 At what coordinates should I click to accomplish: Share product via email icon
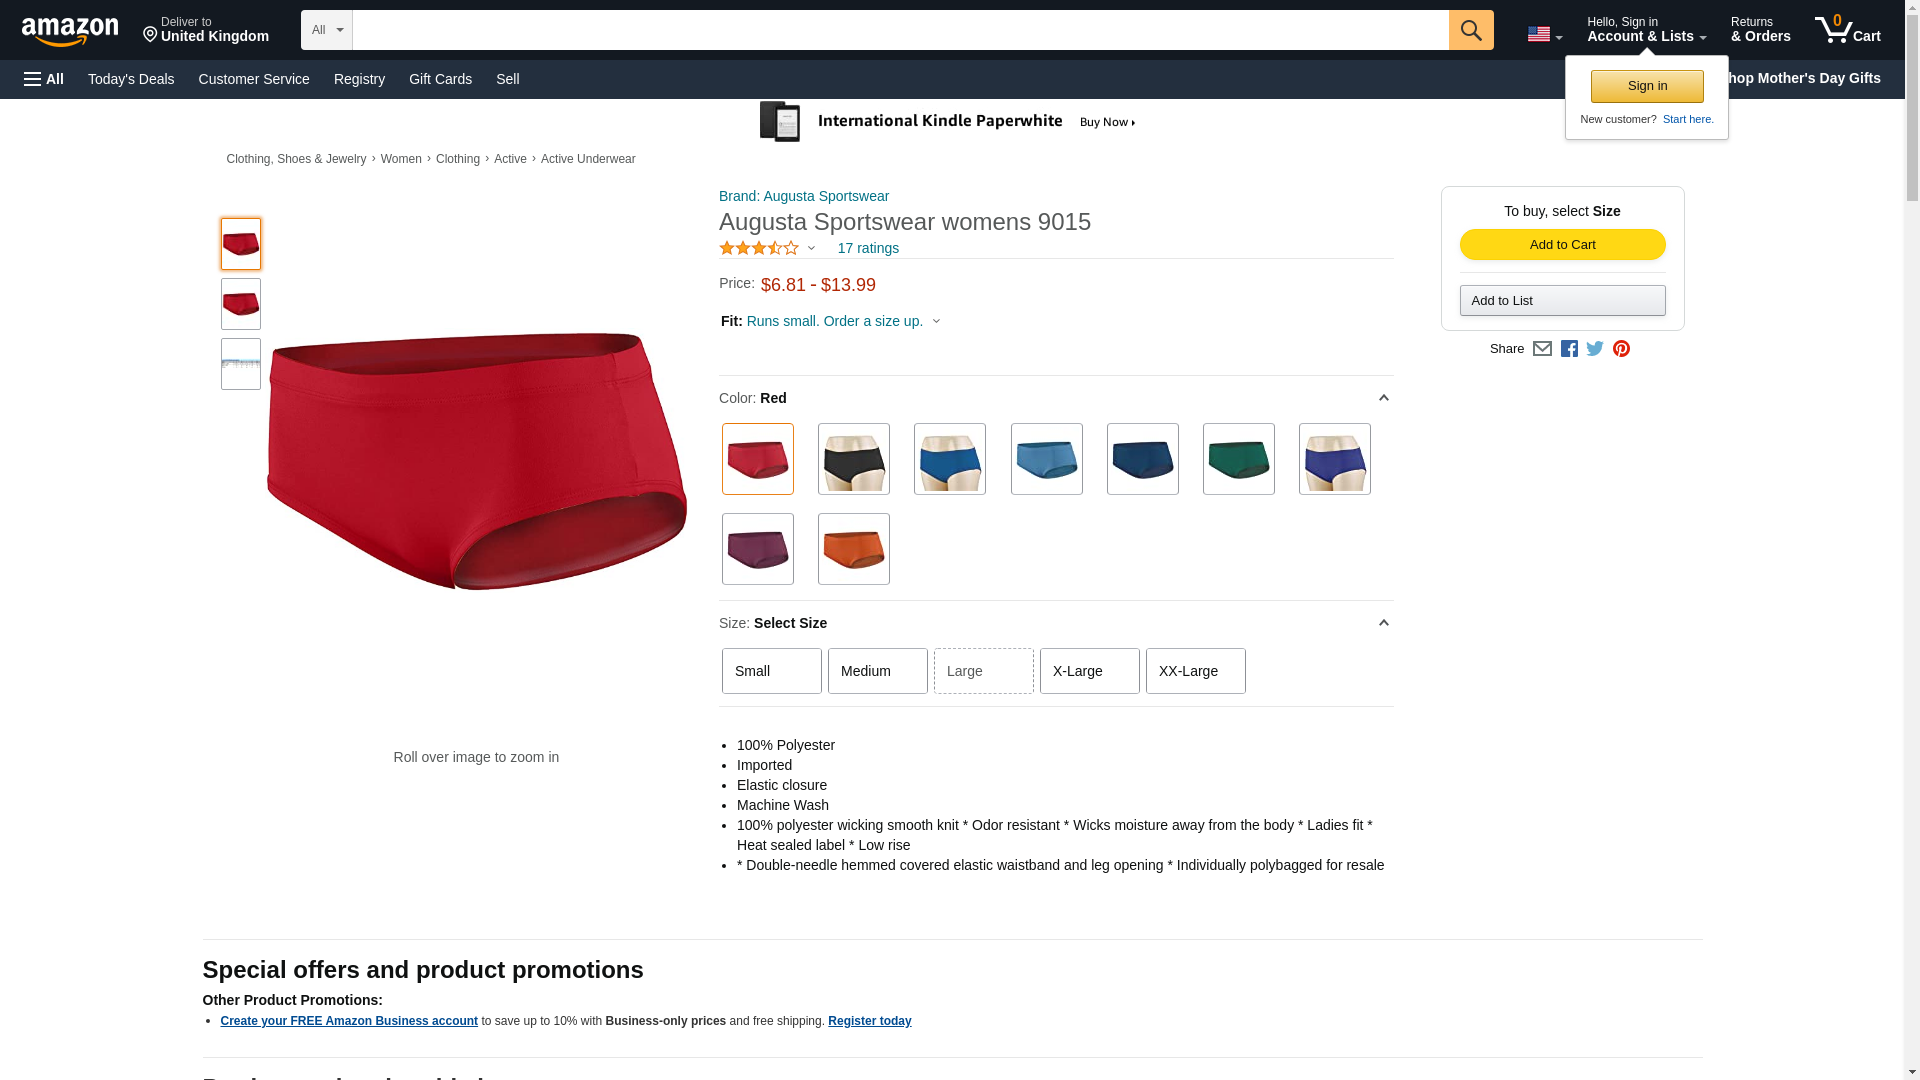[1542, 348]
